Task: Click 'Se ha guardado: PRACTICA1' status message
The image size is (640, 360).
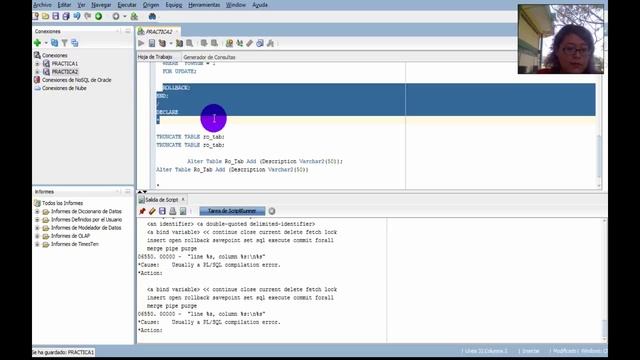Action: (63, 352)
